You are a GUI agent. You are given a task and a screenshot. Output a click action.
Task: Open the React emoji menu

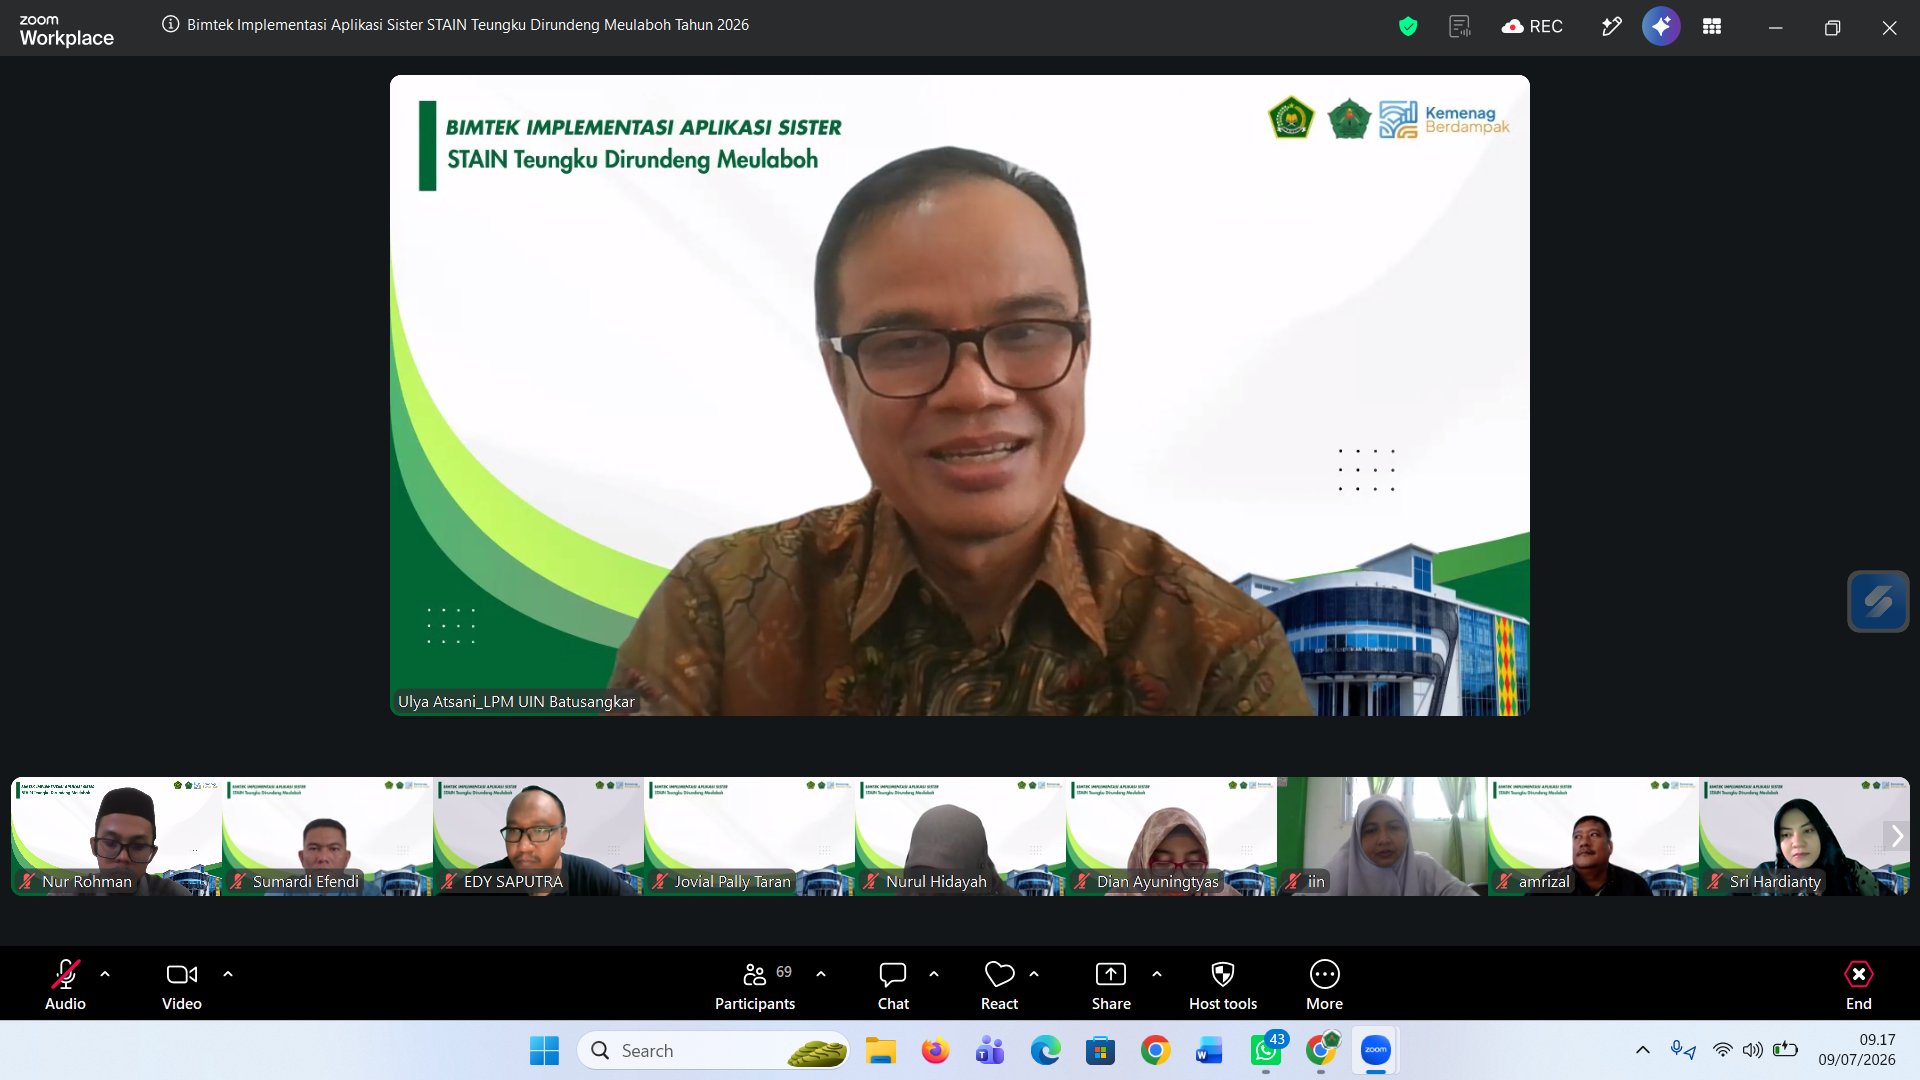(x=999, y=984)
